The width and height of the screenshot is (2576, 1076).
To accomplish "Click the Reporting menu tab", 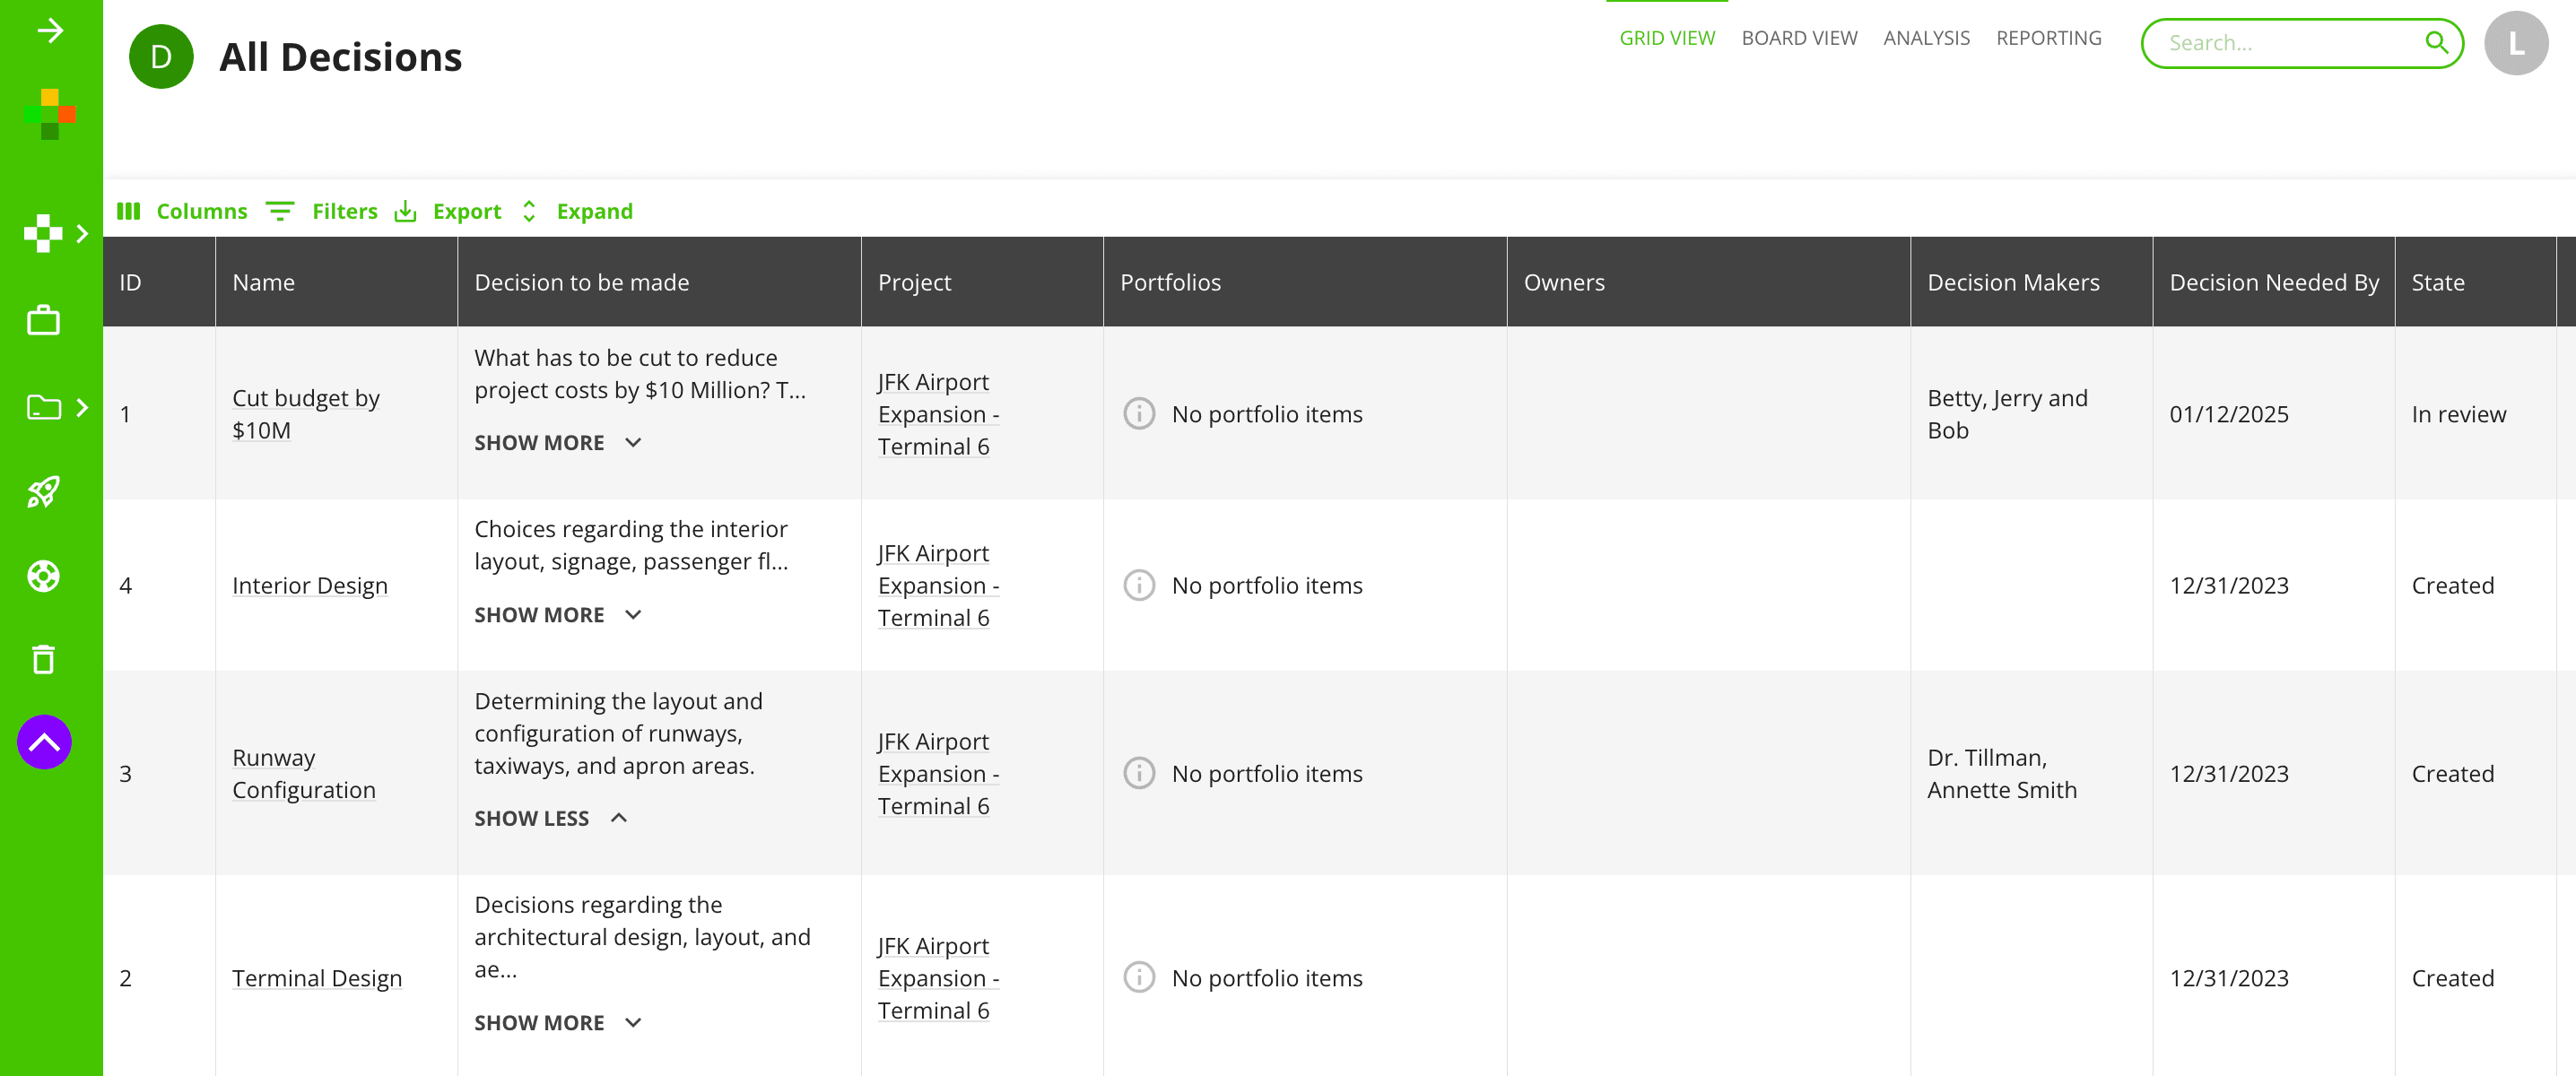I will (x=2047, y=36).
